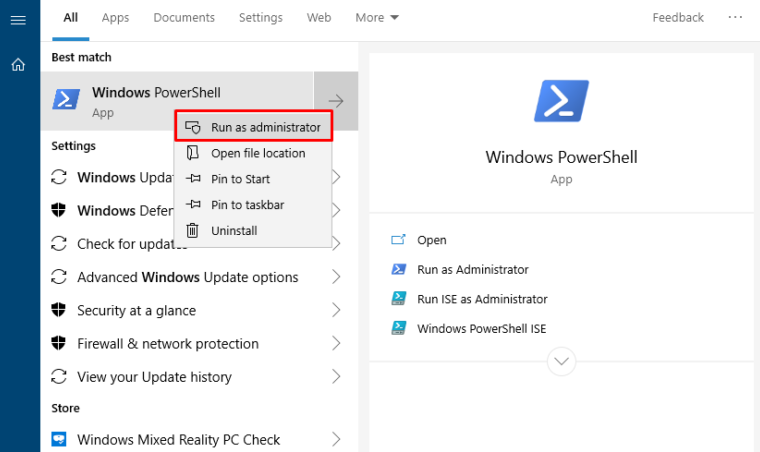Choose Pin to Start in context menu

pyautogui.click(x=253, y=179)
